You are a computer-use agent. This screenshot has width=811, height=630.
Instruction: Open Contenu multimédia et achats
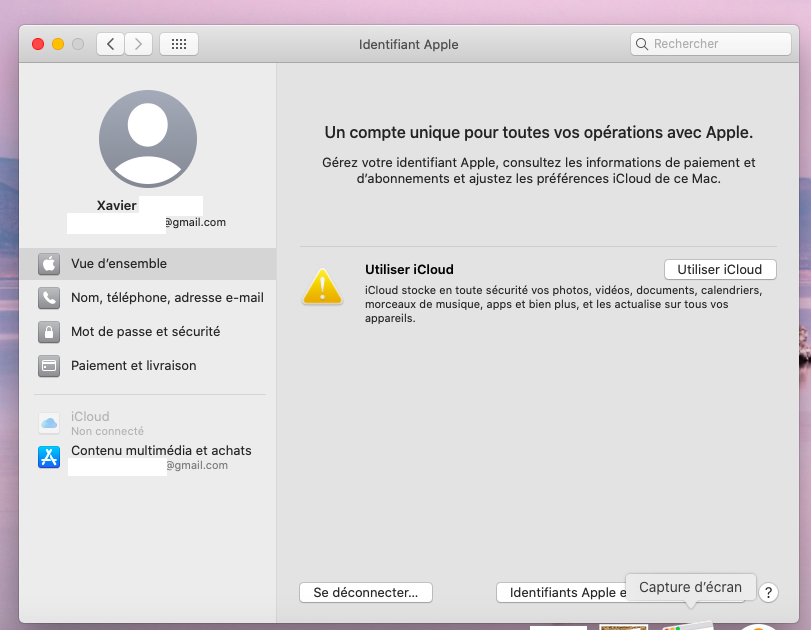(x=147, y=457)
